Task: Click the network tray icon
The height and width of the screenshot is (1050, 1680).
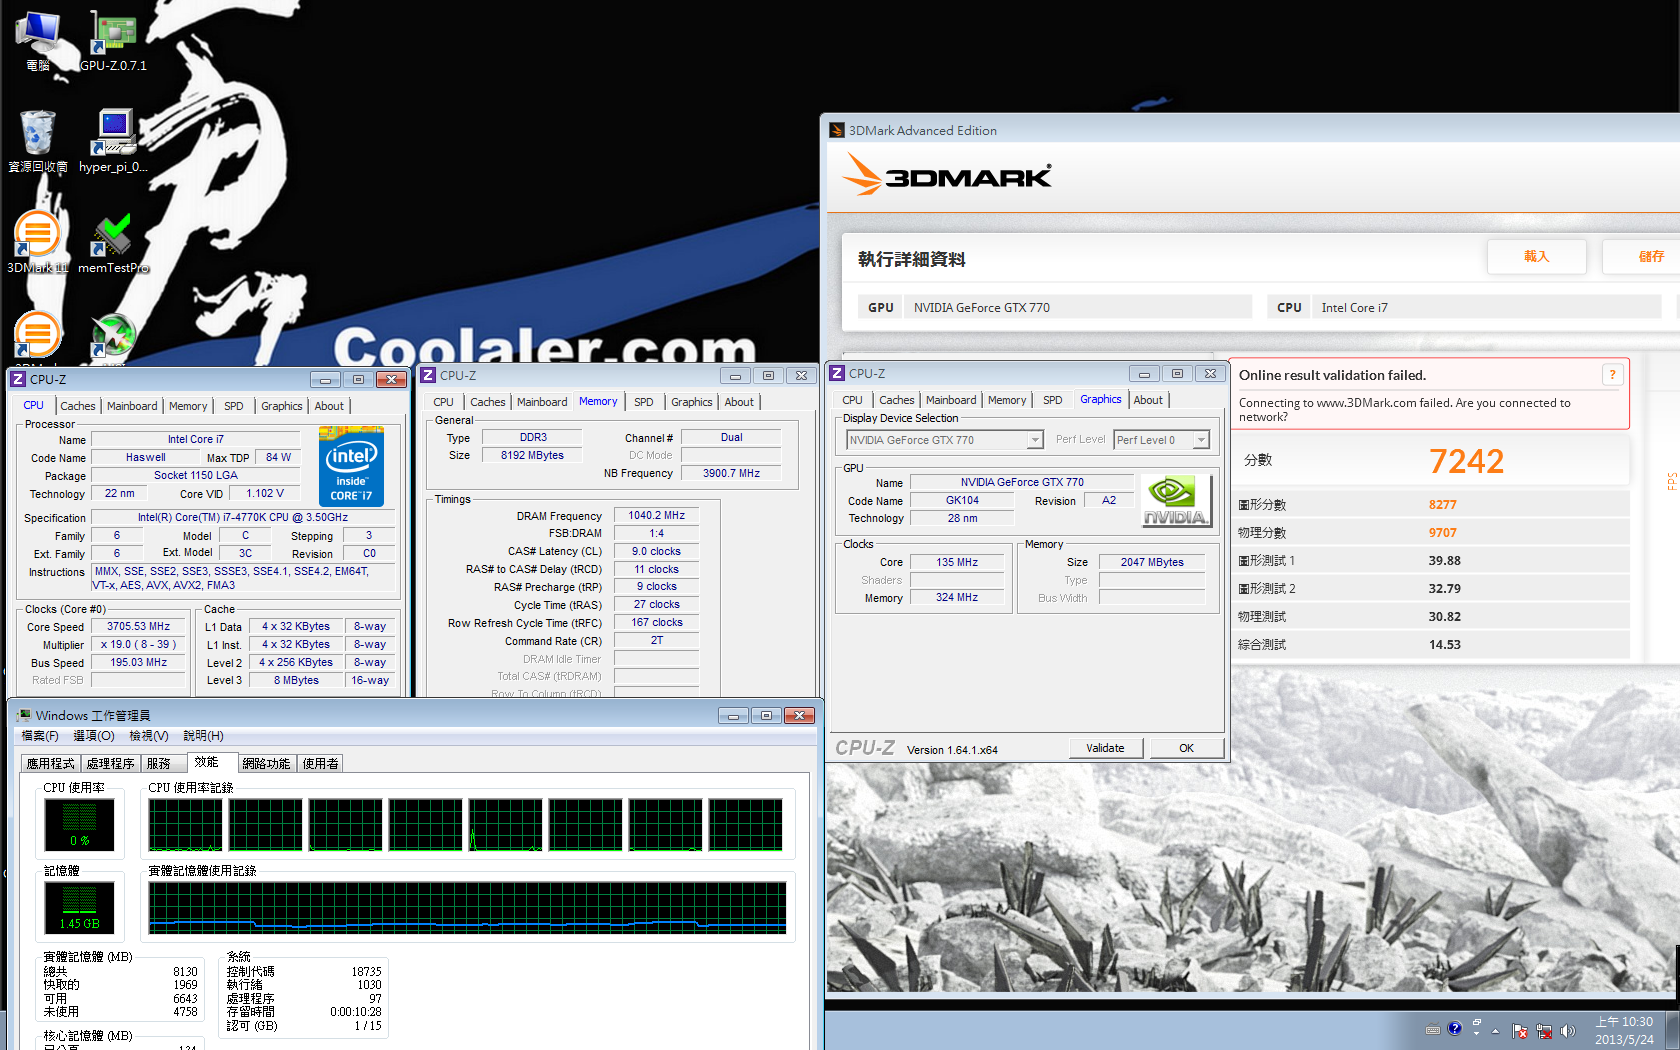Action: coord(1544,1031)
